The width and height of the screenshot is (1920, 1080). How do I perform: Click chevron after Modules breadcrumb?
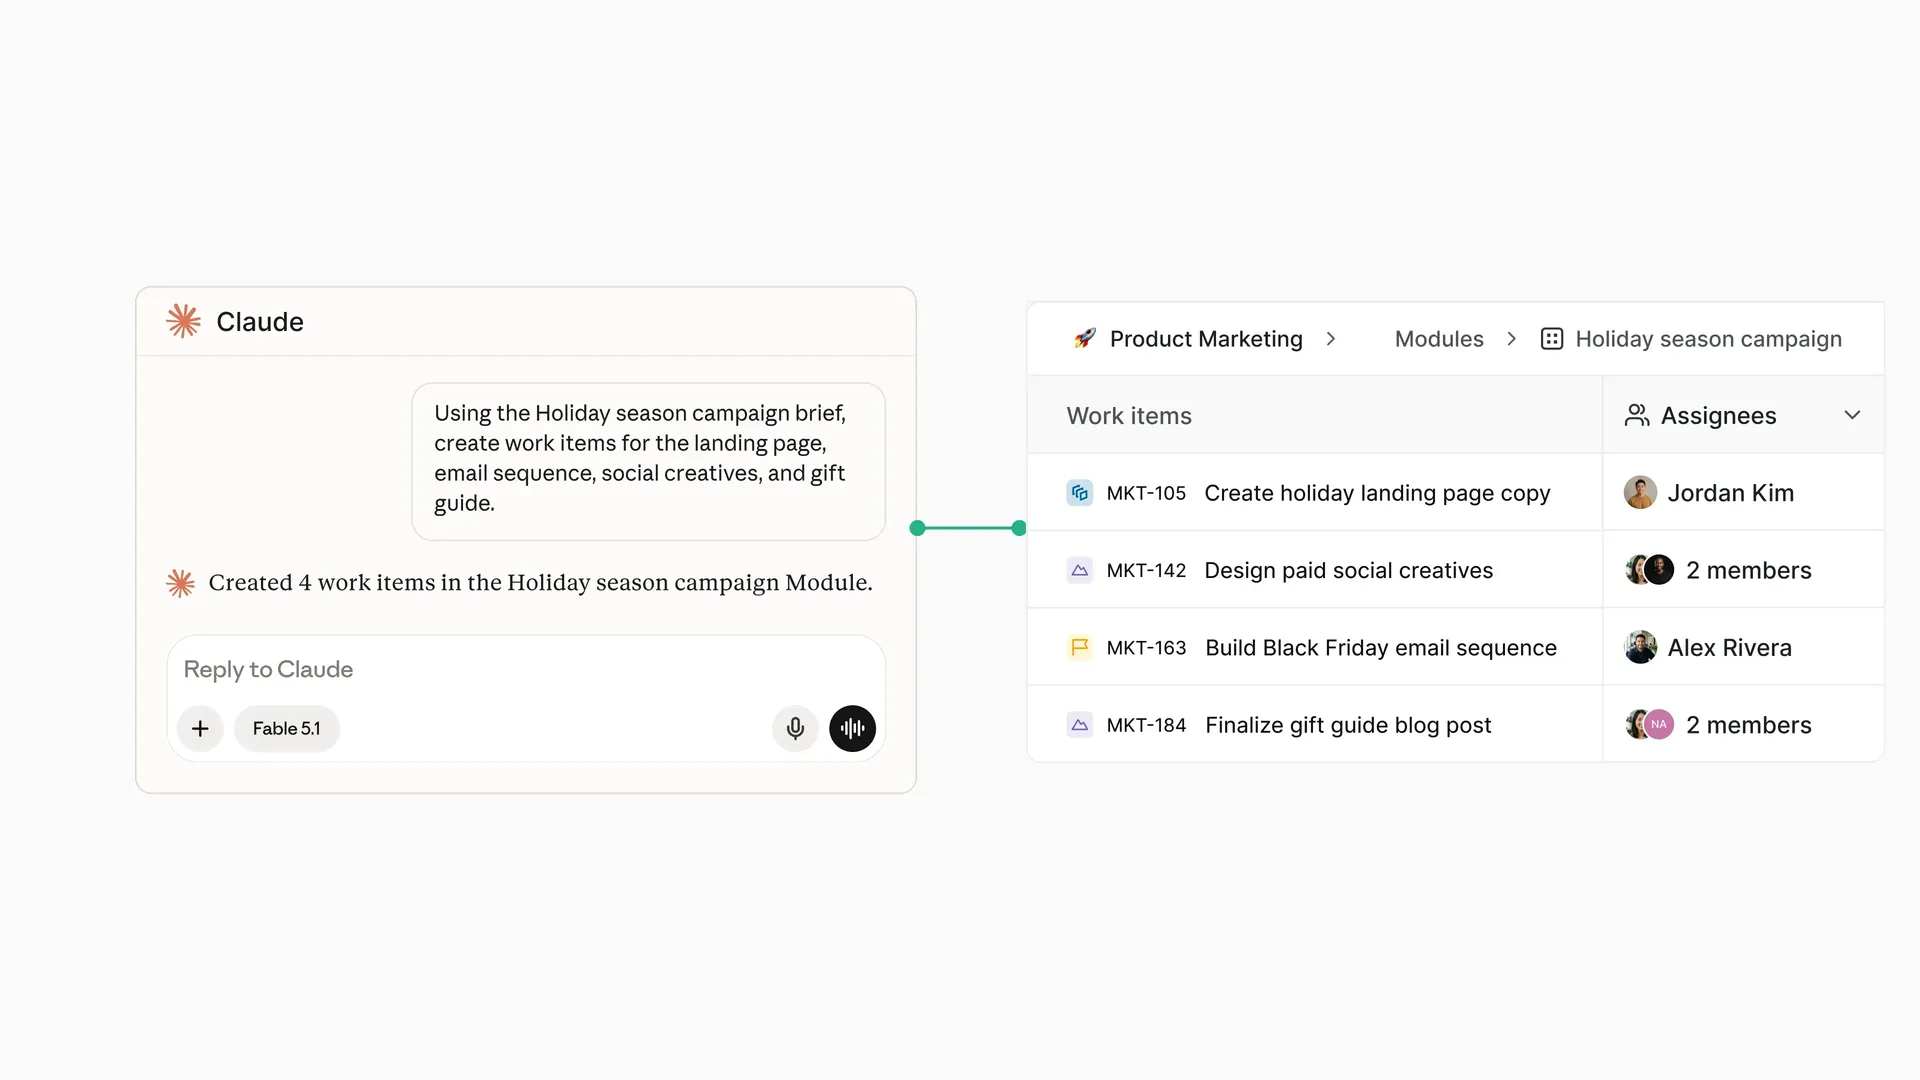pos(1511,339)
